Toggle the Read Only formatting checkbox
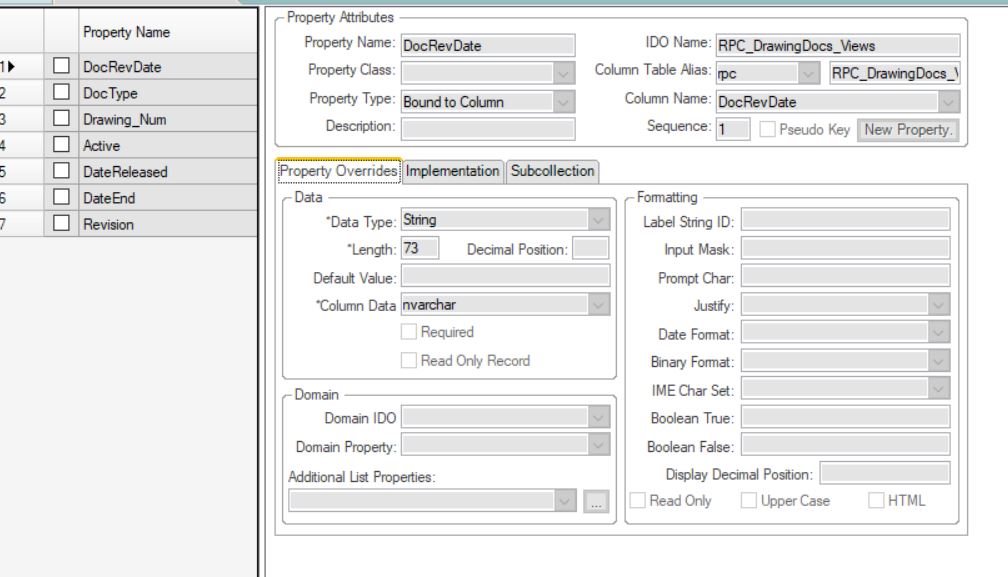 (637, 500)
